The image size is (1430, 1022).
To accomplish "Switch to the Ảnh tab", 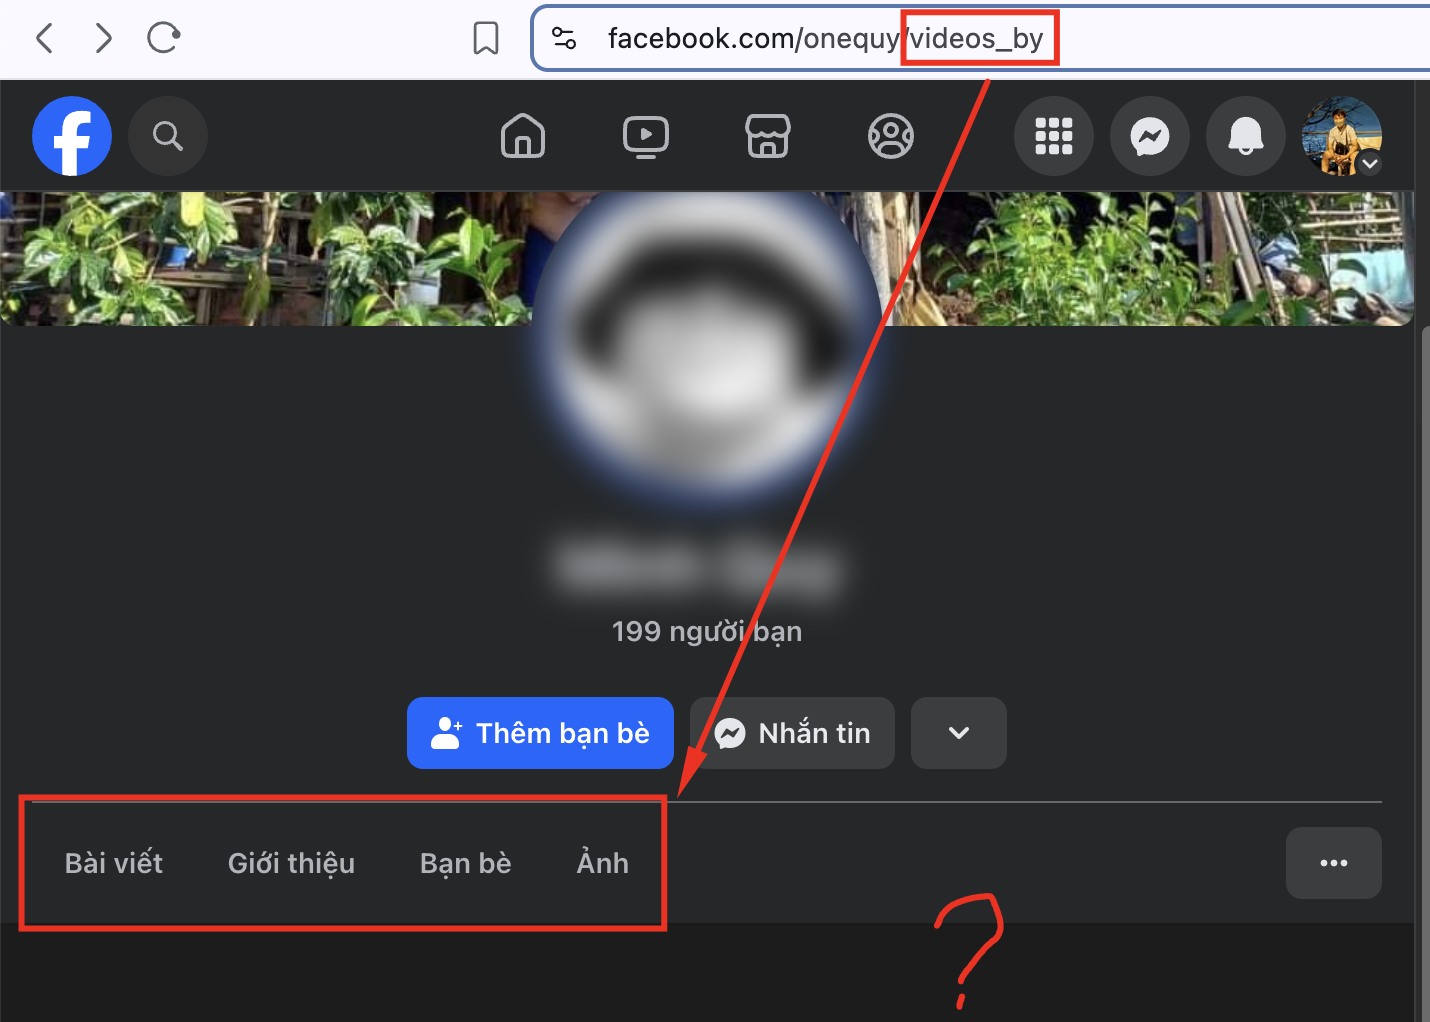I will click(x=603, y=863).
